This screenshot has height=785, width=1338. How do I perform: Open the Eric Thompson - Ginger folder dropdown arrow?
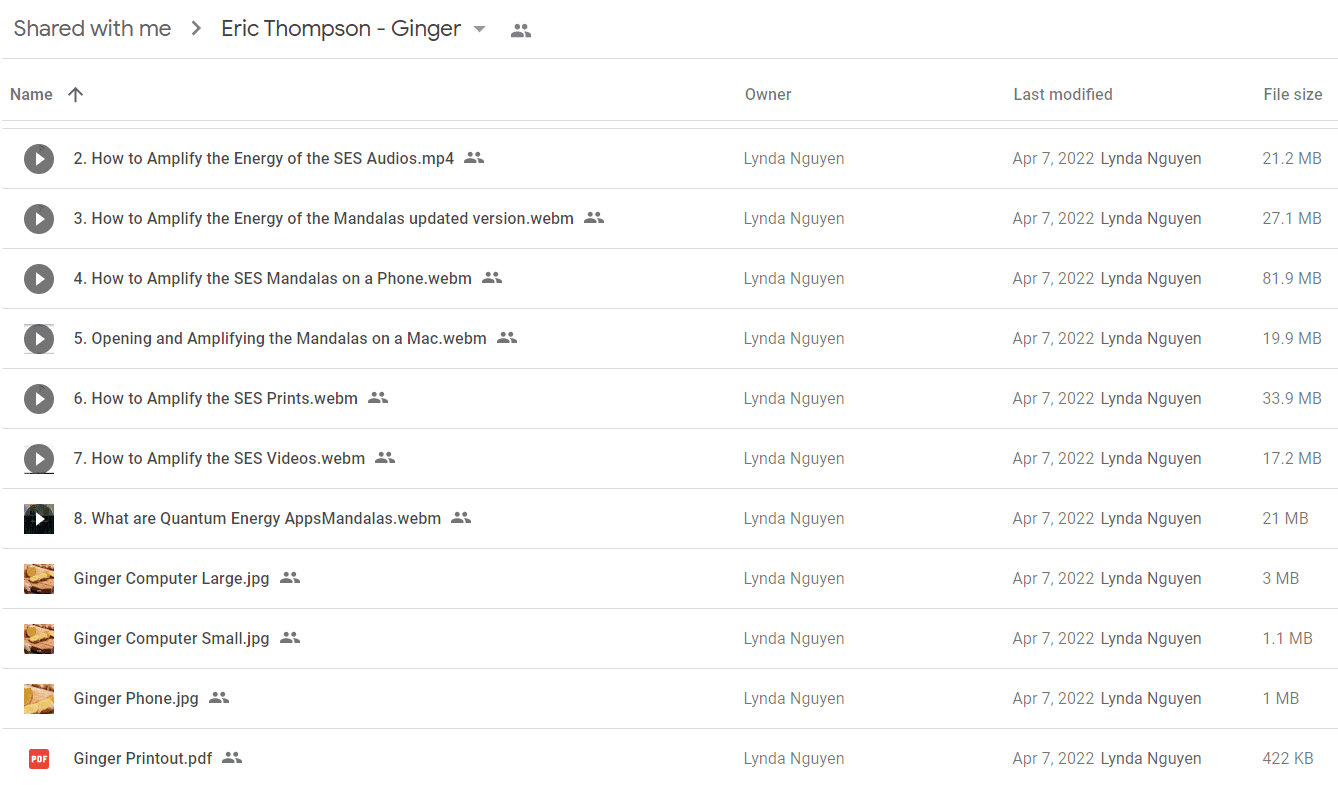point(479,29)
